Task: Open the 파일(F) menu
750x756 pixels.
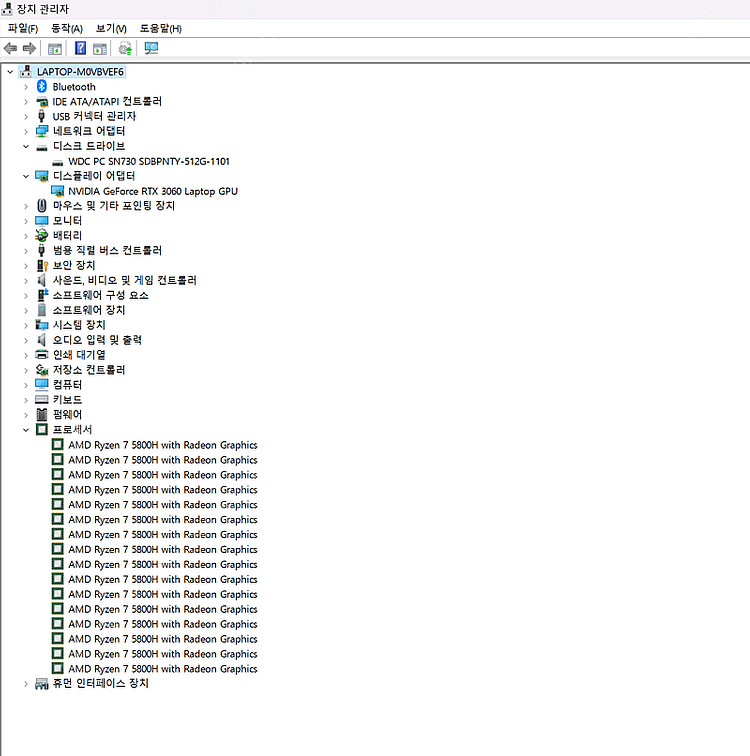Action: tap(23, 28)
